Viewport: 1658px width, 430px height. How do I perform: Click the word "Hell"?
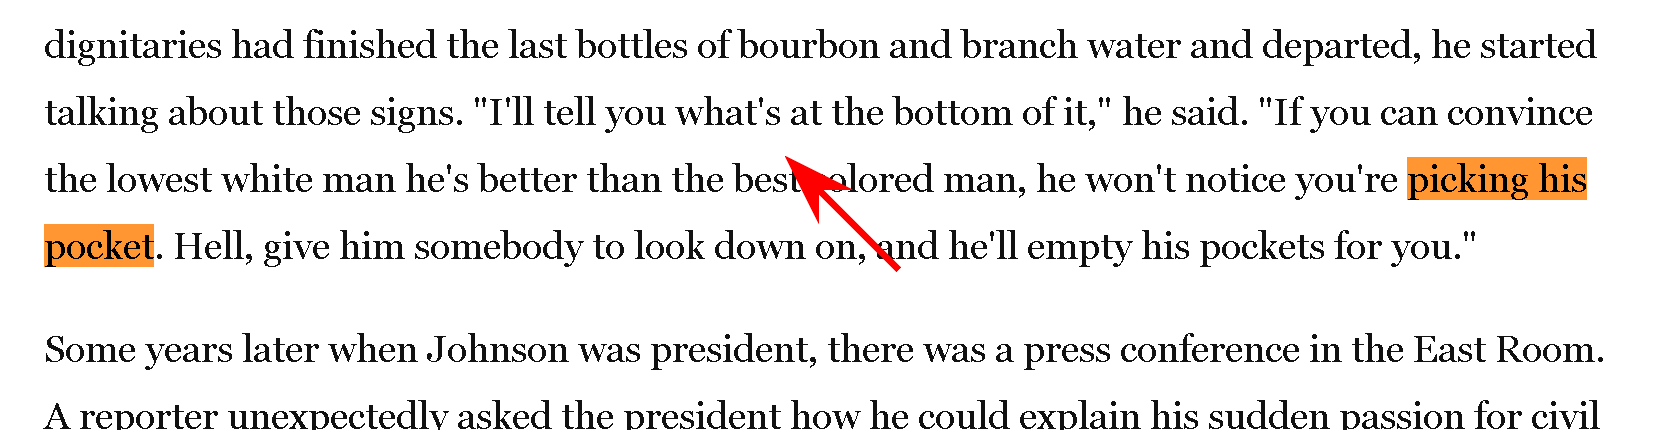pyautogui.click(x=205, y=246)
